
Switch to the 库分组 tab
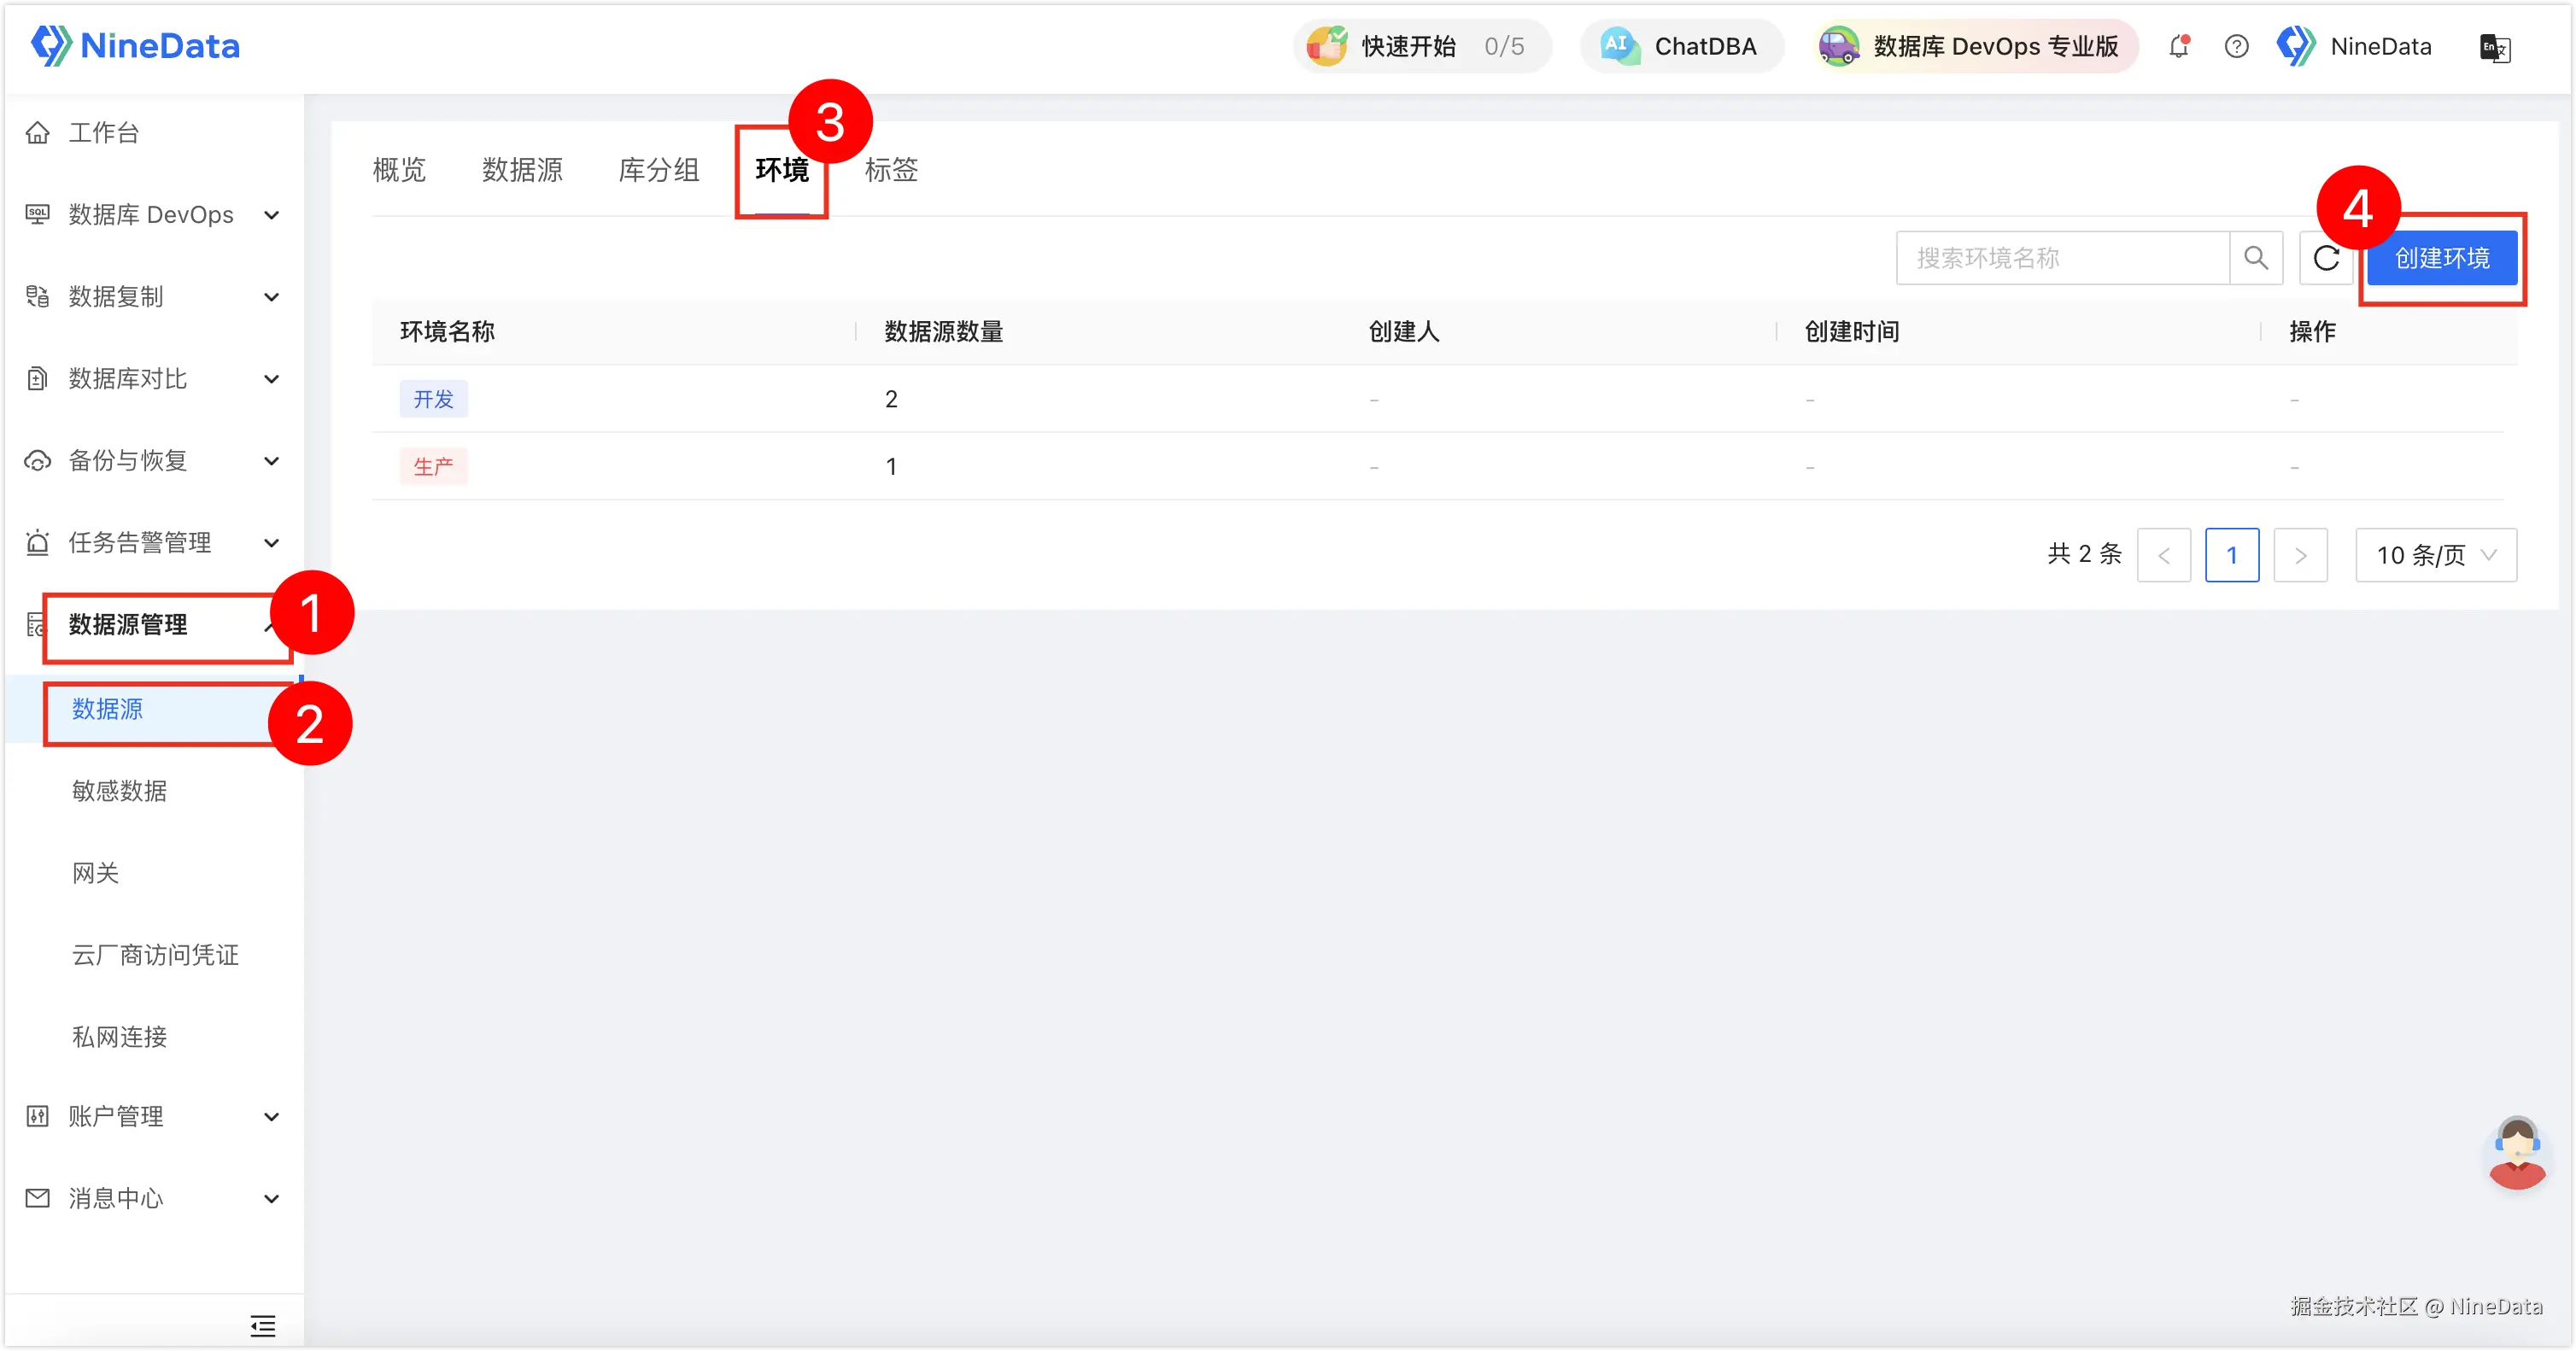[x=659, y=170]
